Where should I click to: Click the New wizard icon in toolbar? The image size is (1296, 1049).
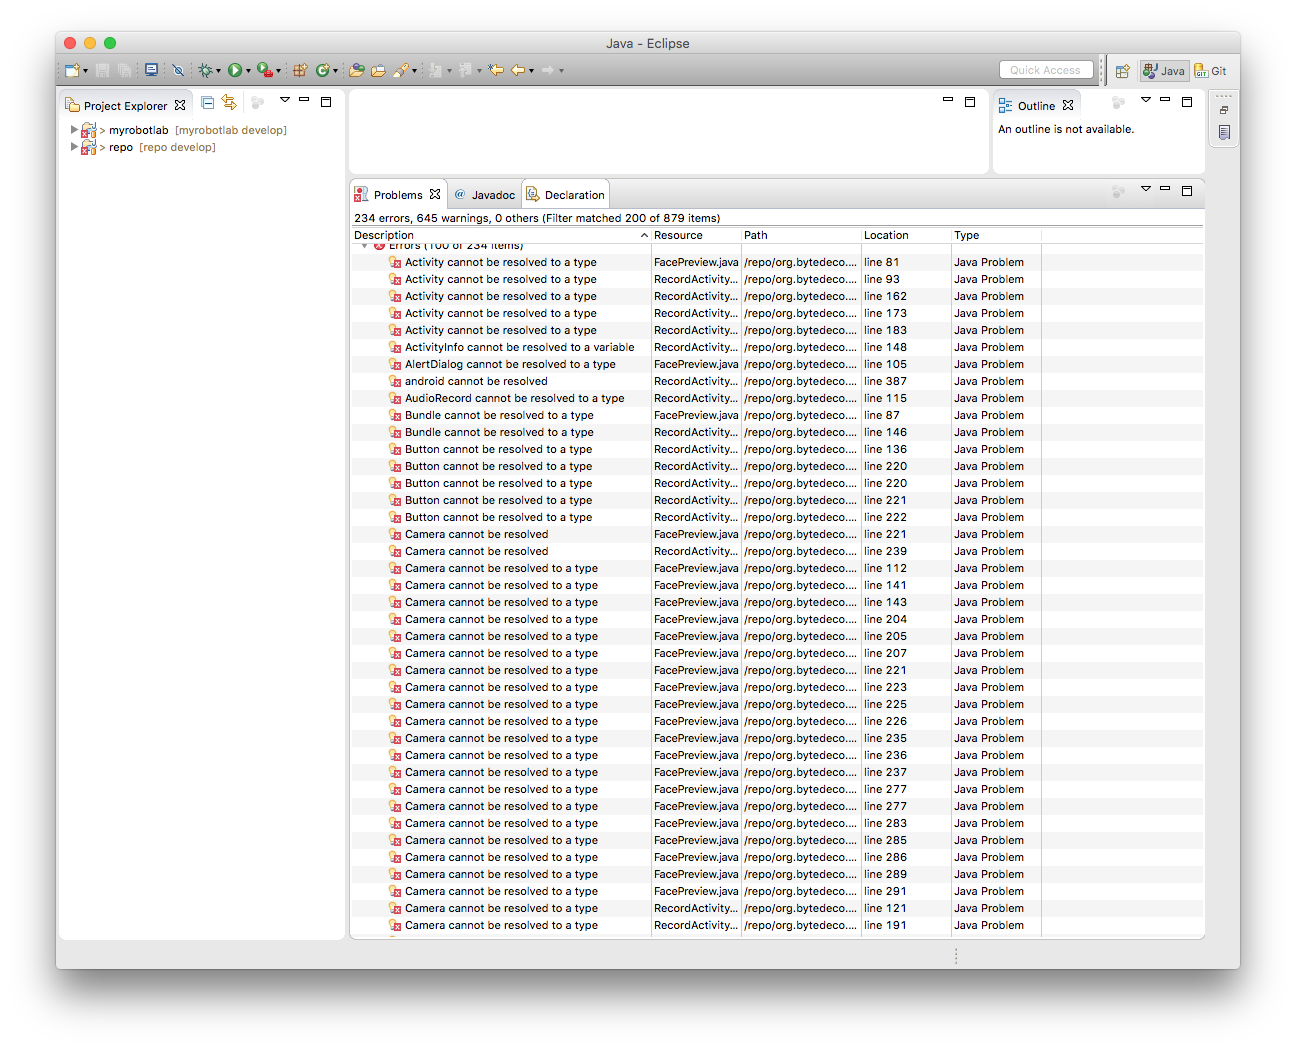[x=72, y=70]
